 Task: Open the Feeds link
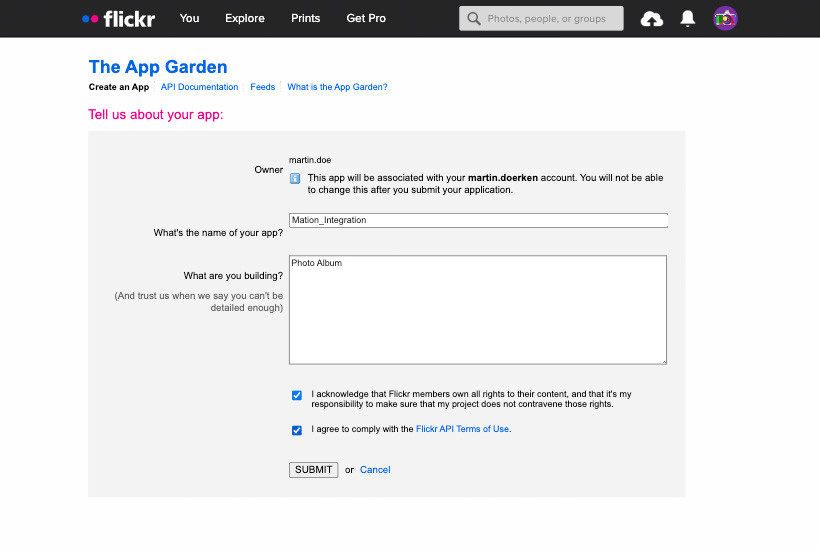tap(263, 87)
